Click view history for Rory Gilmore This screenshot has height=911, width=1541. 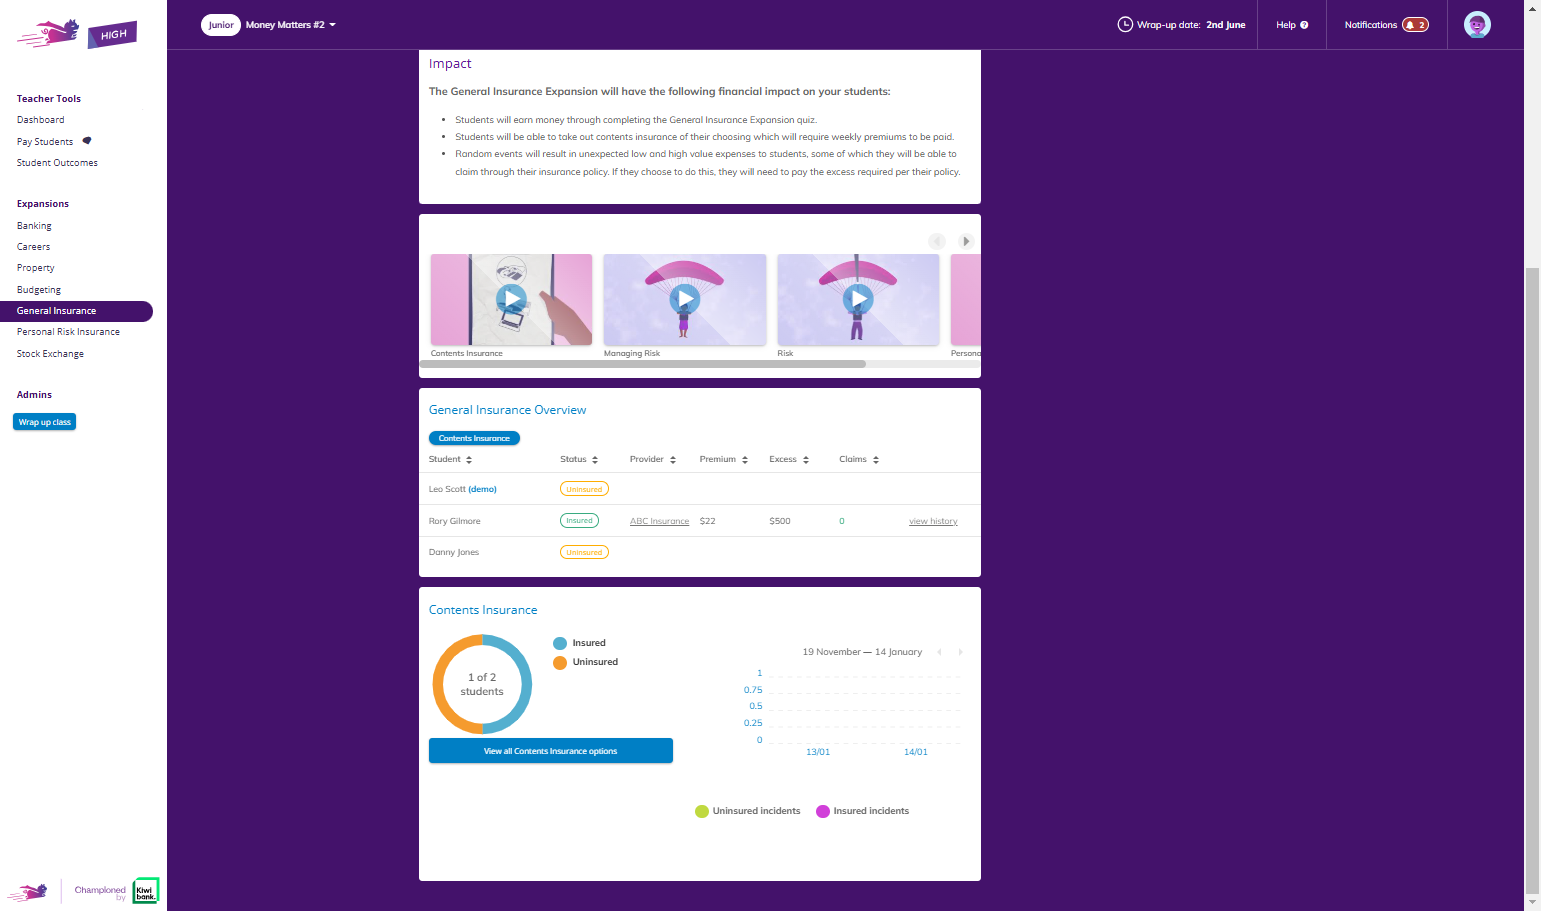point(933,521)
